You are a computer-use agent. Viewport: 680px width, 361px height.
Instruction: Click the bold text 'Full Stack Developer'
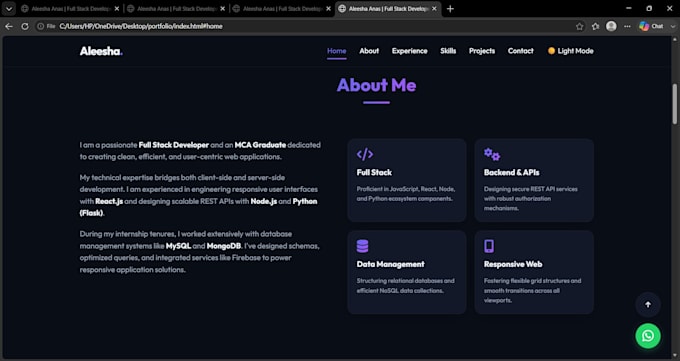tap(173, 145)
